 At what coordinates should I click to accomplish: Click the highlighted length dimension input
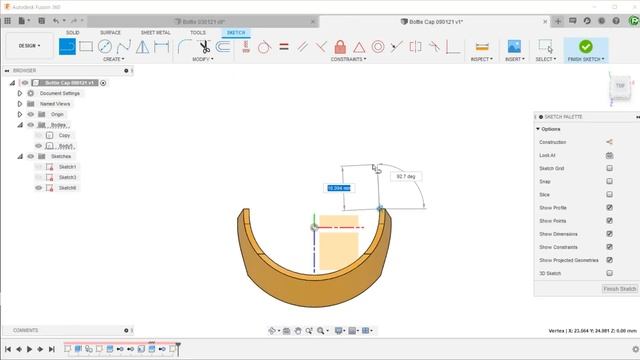339,188
